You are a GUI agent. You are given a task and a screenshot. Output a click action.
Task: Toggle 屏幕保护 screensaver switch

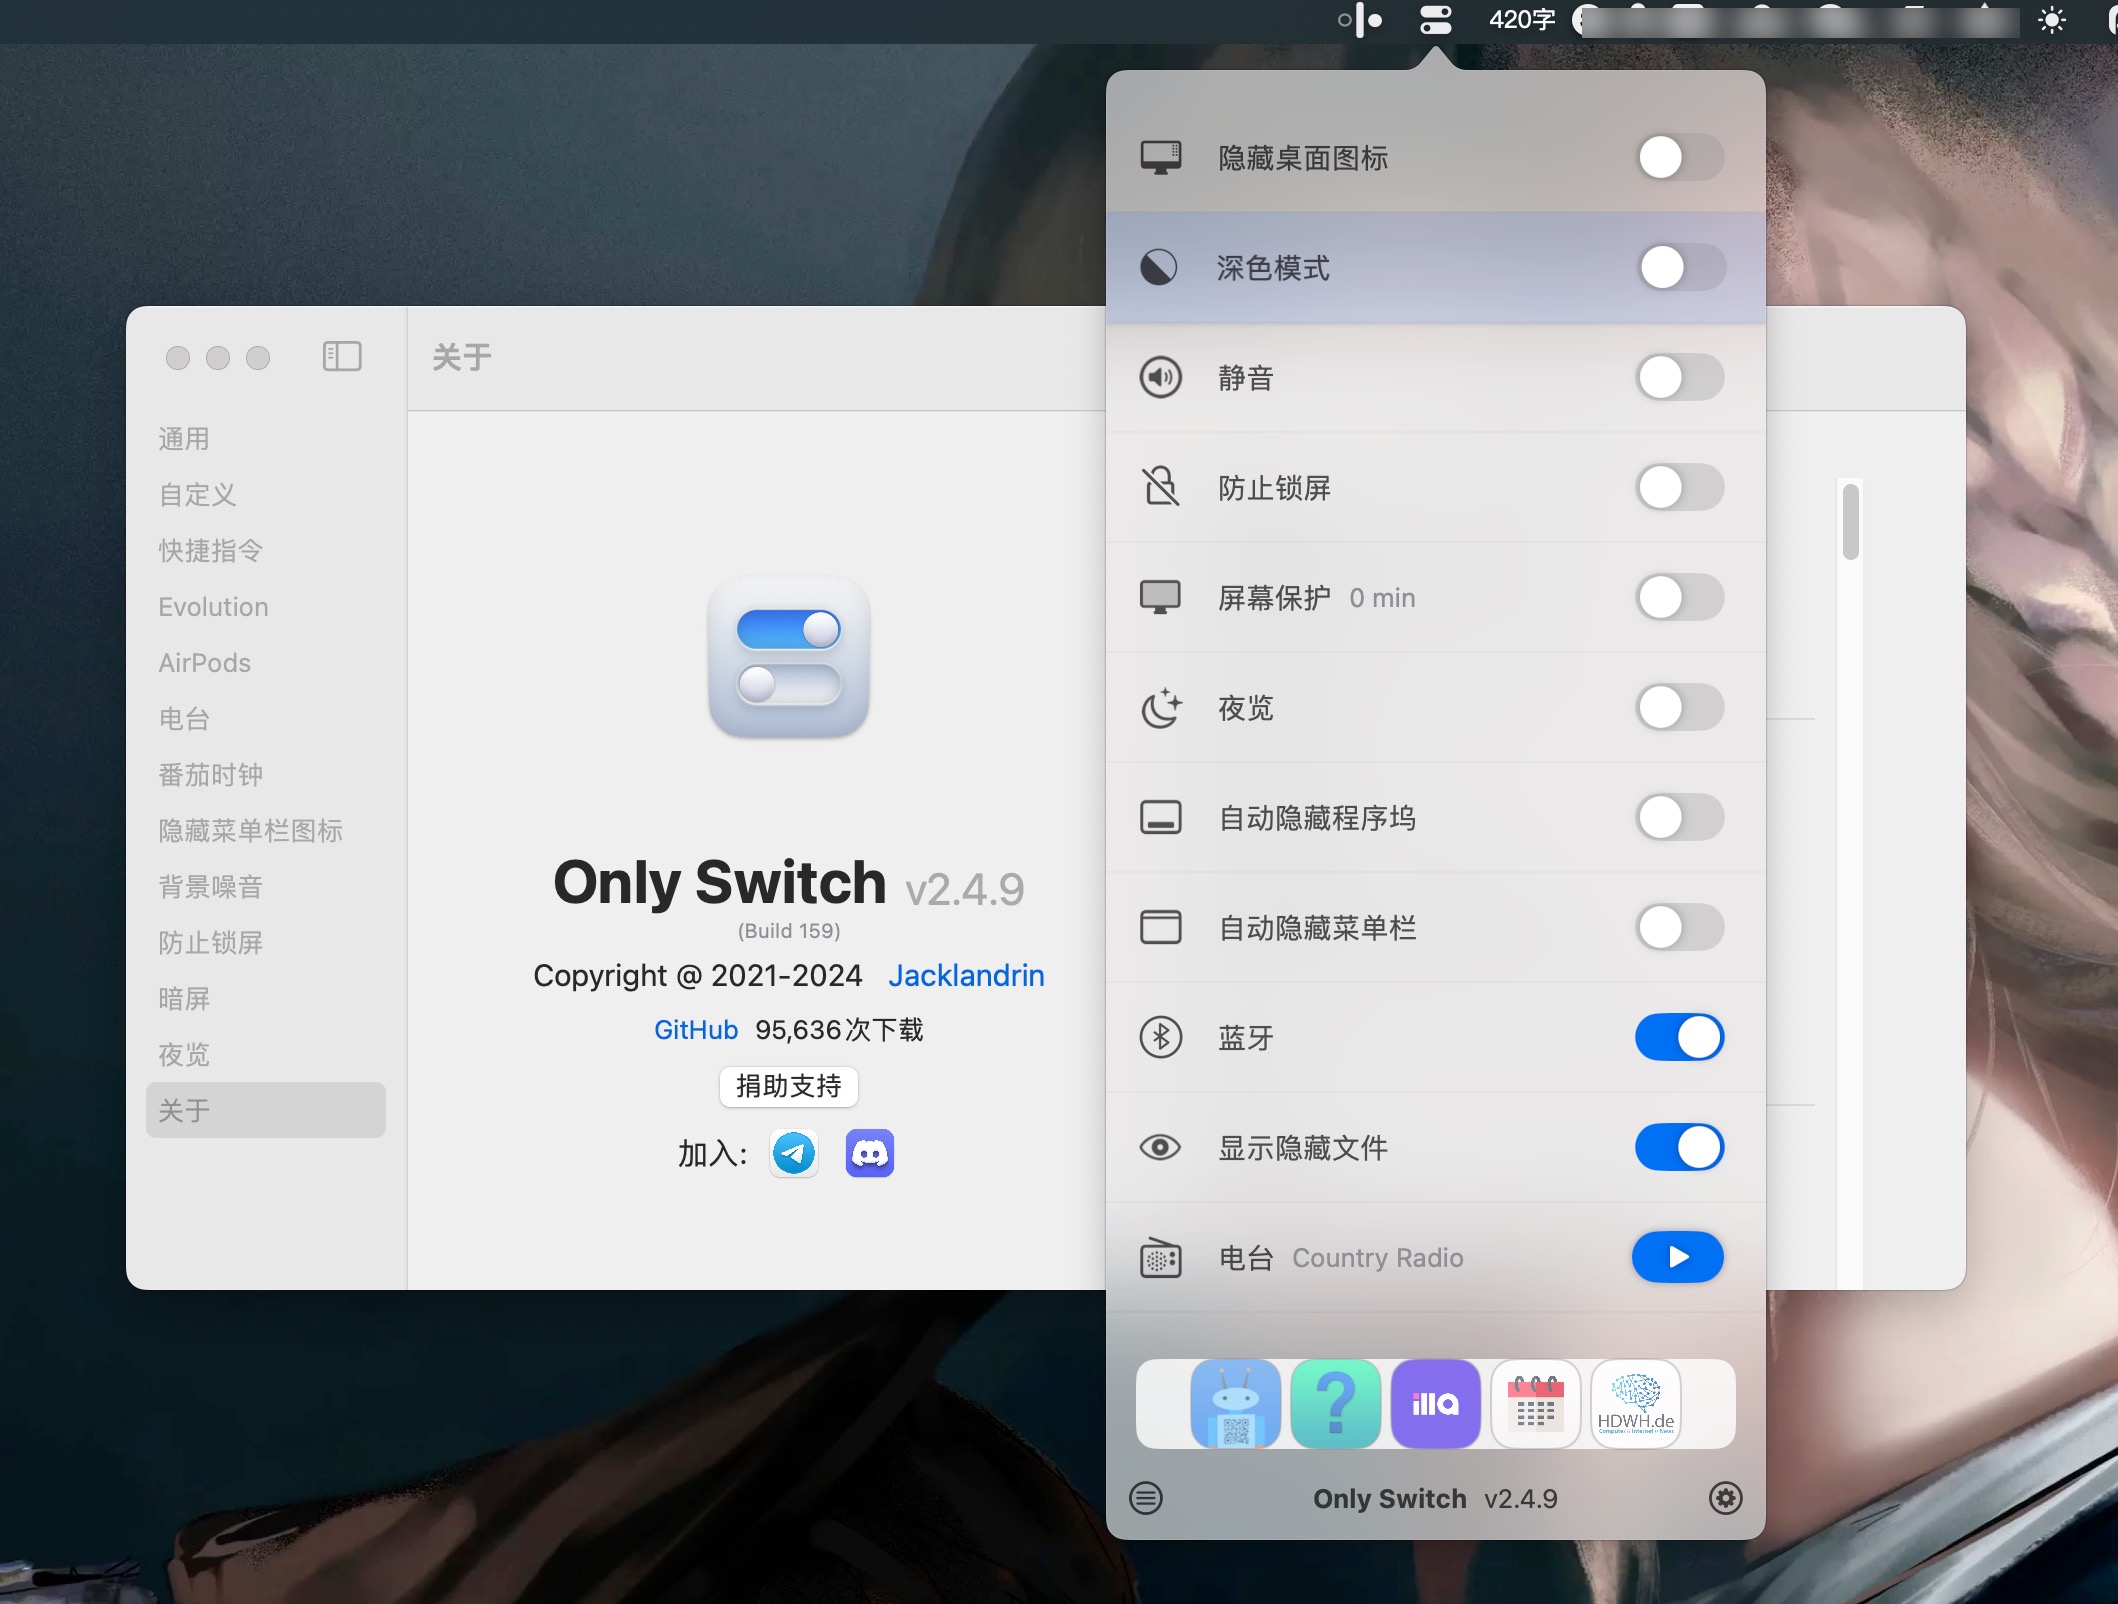coord(1680,597)
